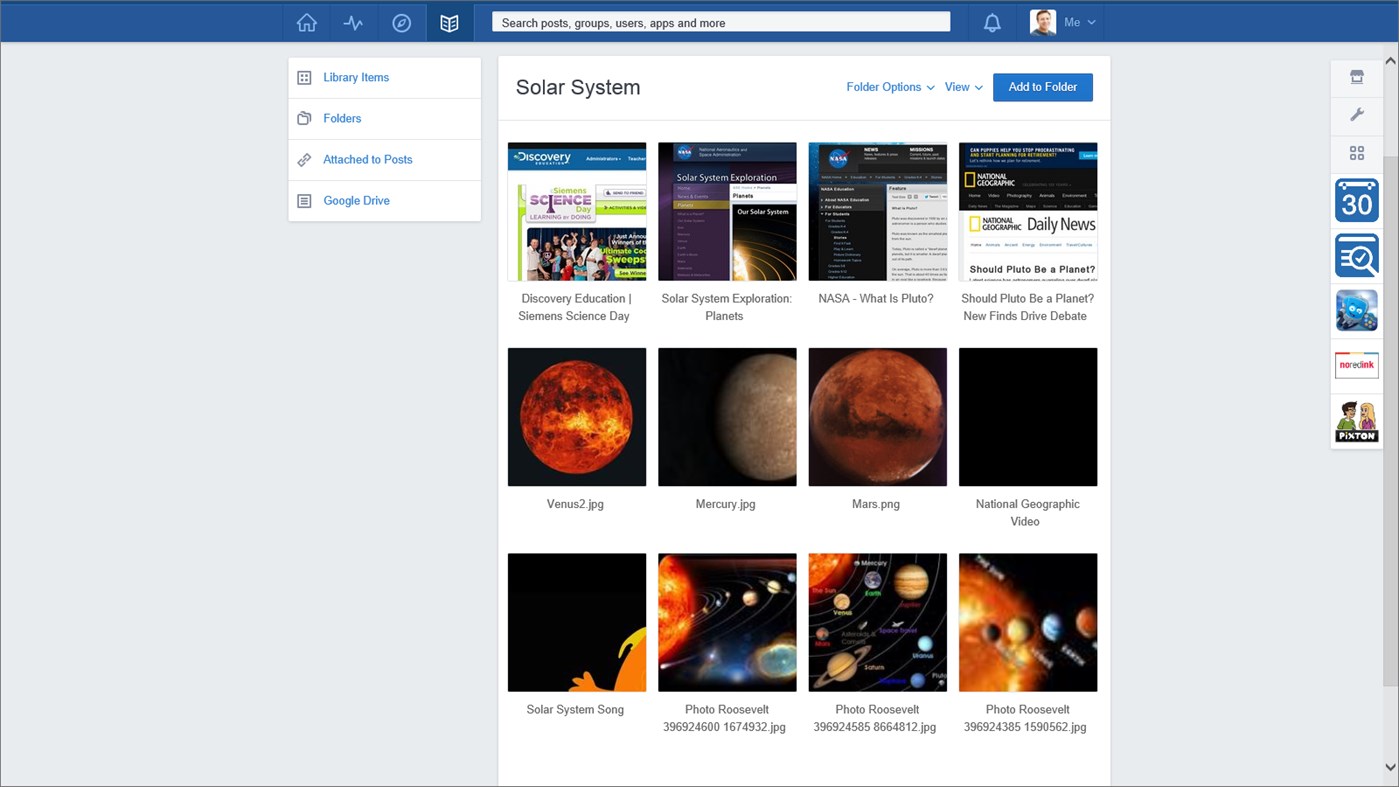This screenshot has width=1399, height=787.
Task: Open recent activity via the pulse icon
Action: tap(353, 22)
